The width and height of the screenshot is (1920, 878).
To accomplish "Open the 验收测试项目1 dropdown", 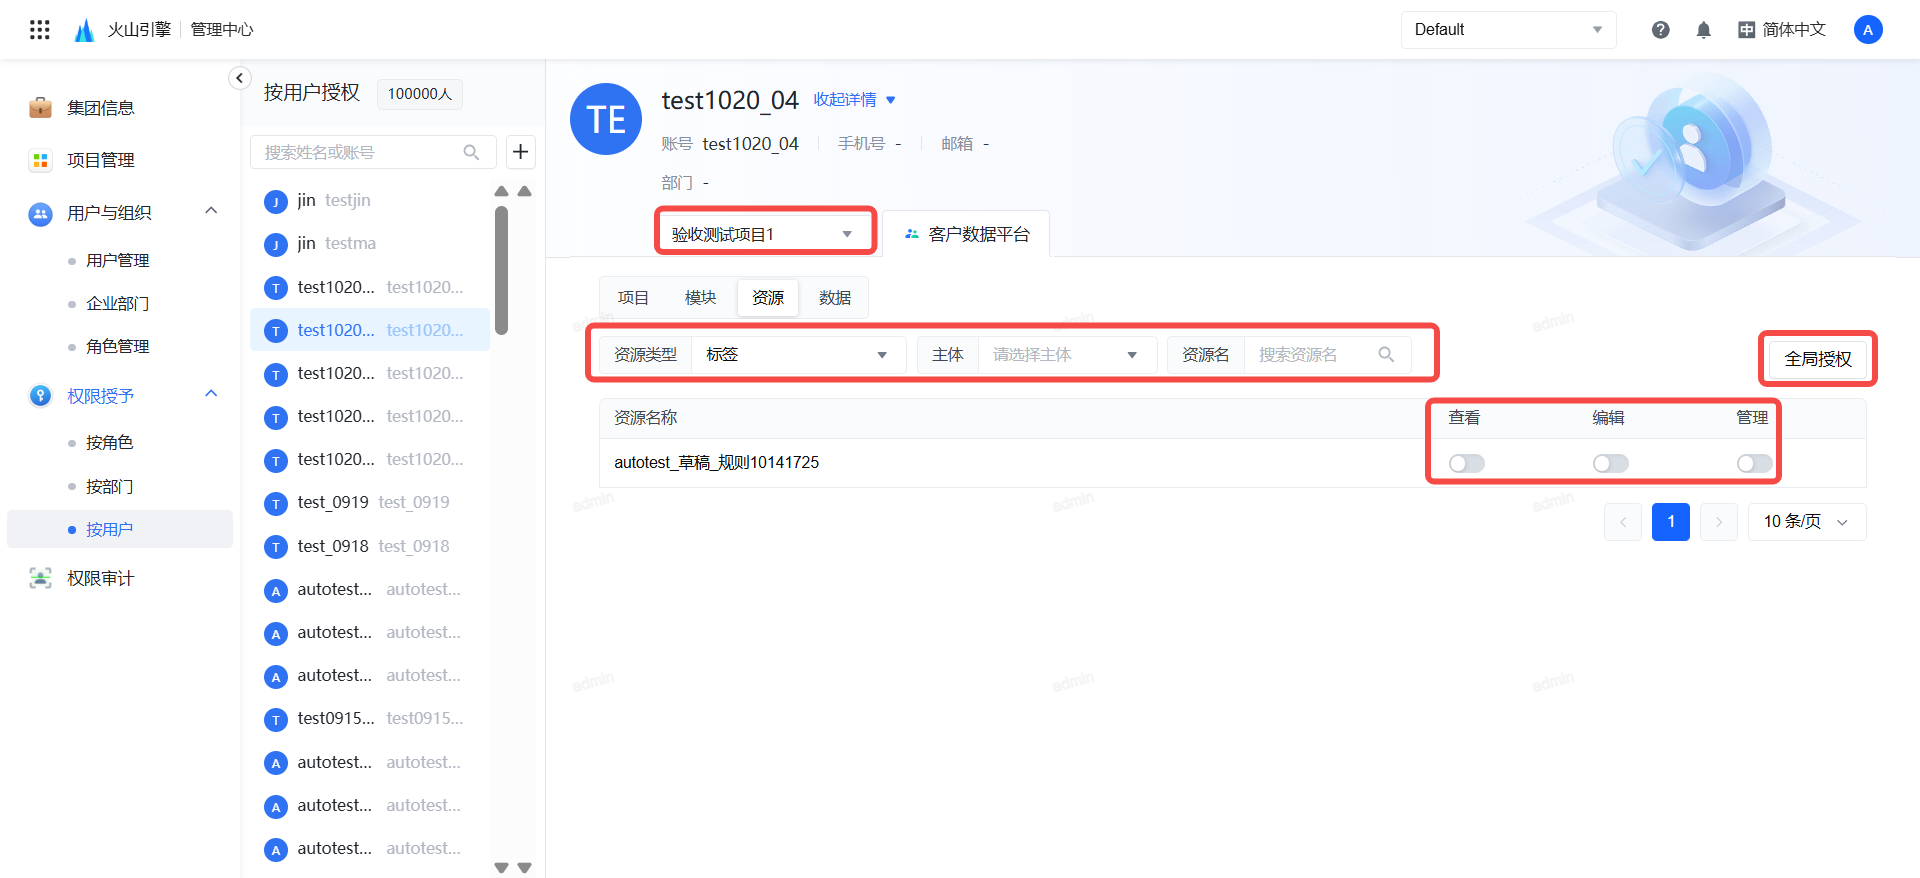I will (764, 234).
